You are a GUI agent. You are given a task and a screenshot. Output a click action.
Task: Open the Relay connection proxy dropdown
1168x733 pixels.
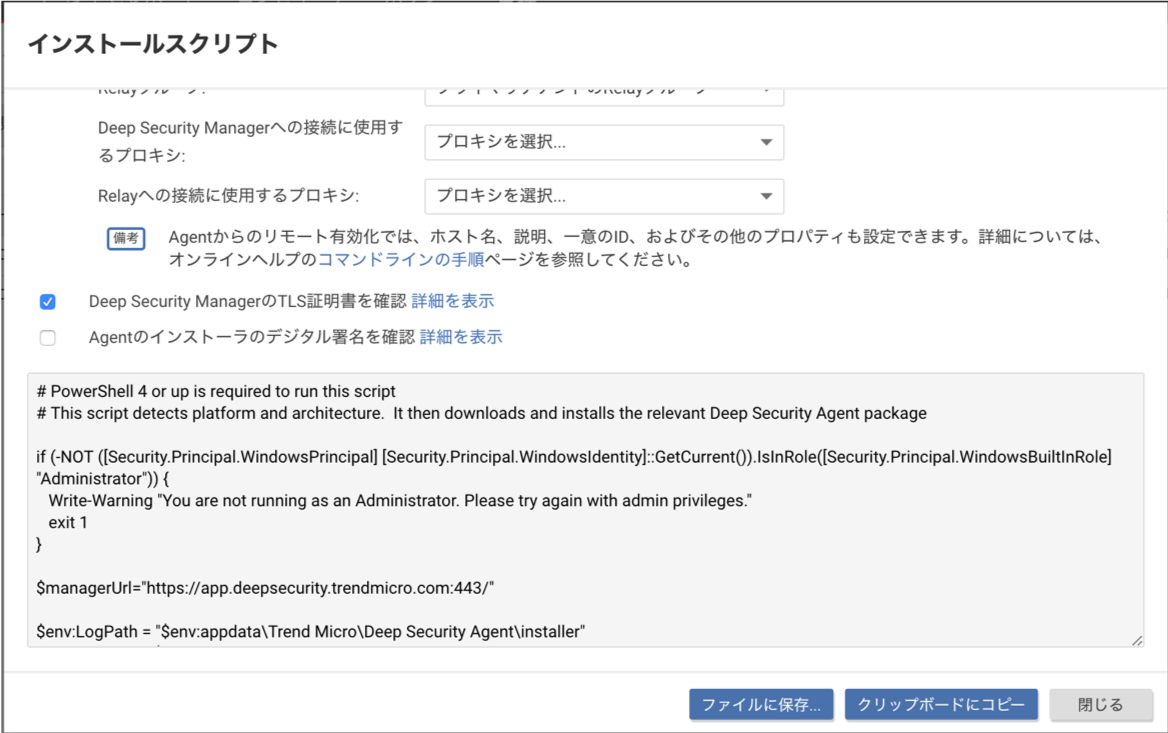coord(604,196)
